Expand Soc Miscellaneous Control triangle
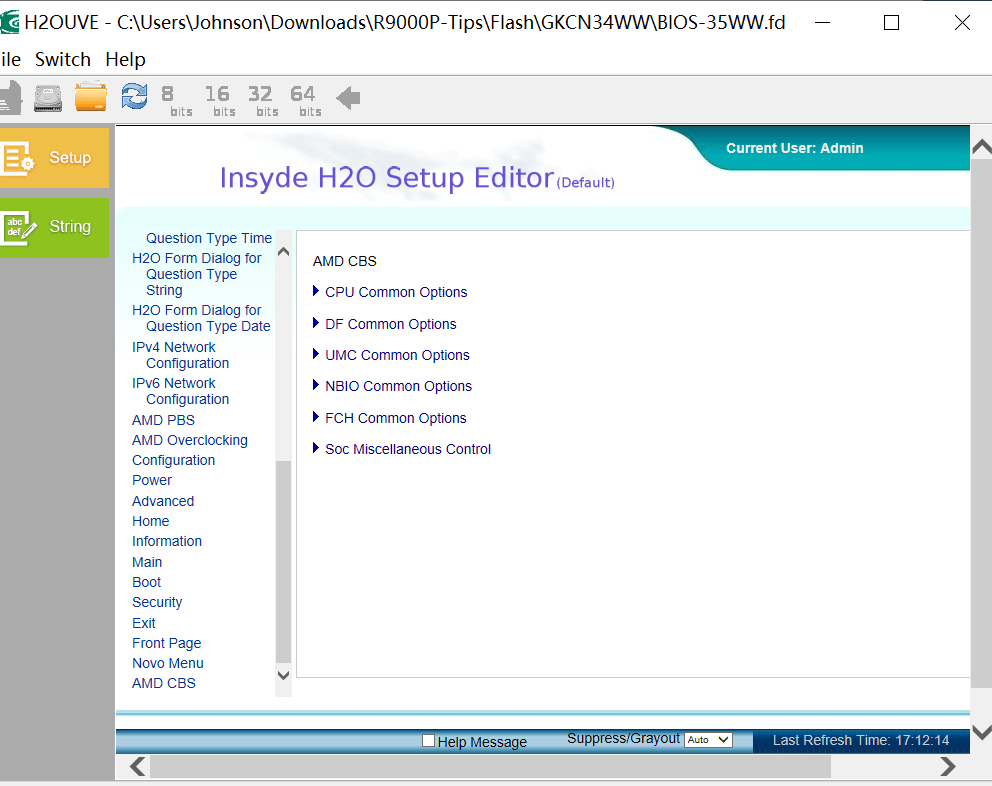The width and height of the screenshot is (992, 786). [x=316, y=448]
